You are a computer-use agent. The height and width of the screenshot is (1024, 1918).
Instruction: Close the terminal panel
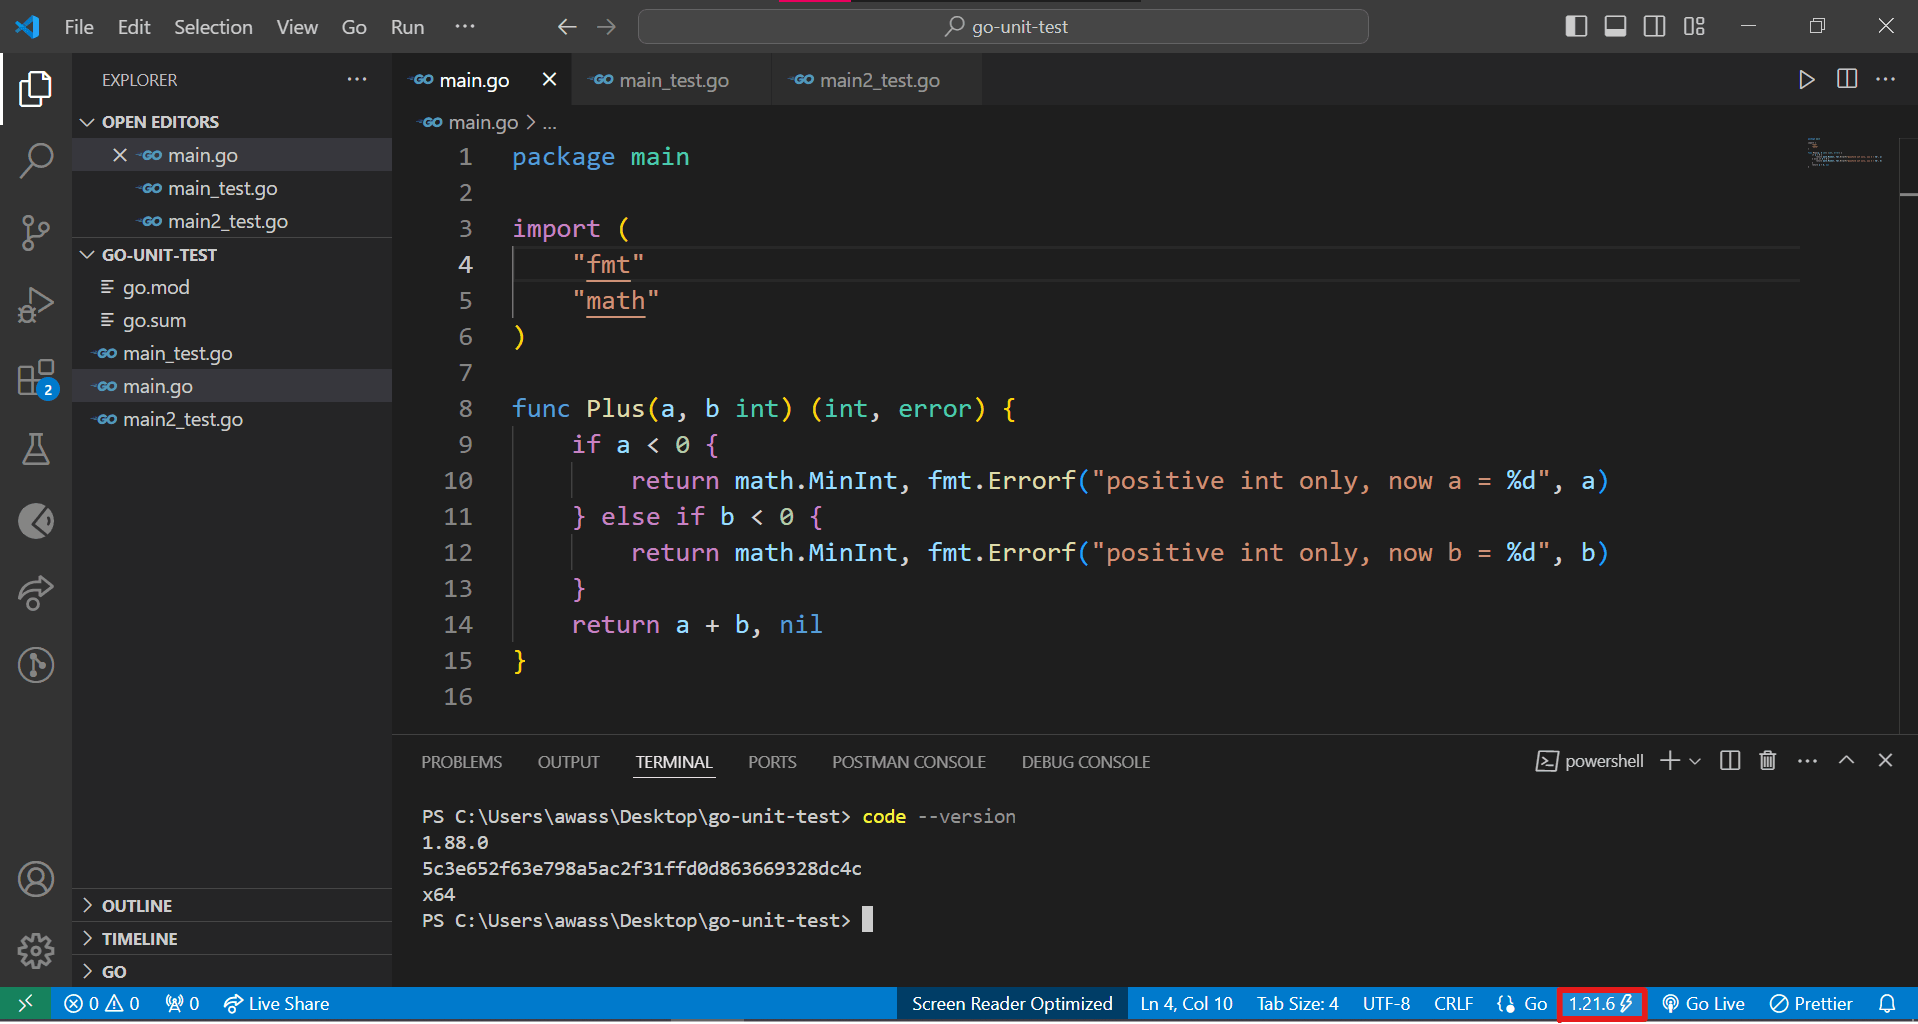pyautogui.click(x=1886, y=761)
